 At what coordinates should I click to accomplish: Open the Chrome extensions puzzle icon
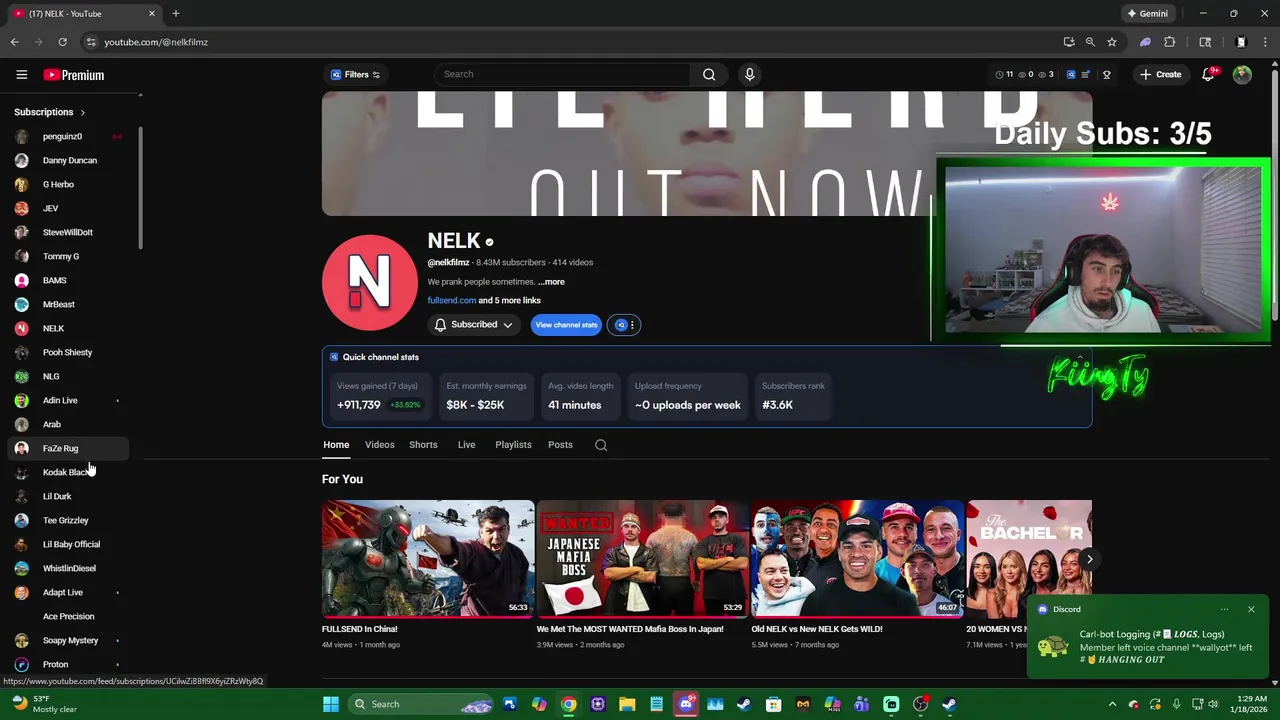coord(1169,42)
